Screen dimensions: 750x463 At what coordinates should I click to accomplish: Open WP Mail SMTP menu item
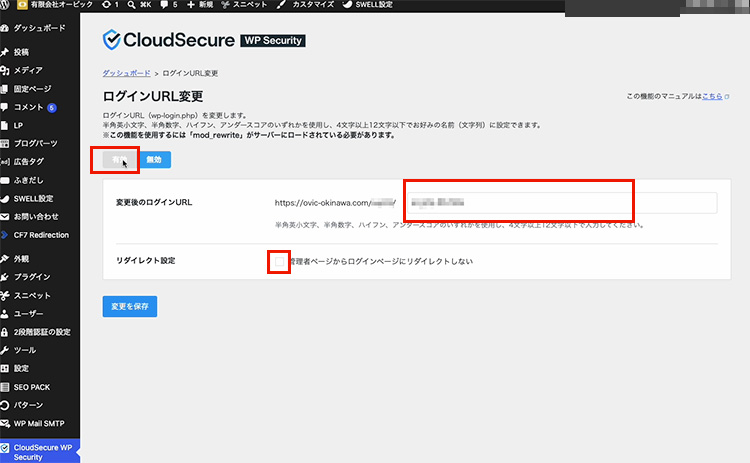pyautogui.click(x=39, y=423)
